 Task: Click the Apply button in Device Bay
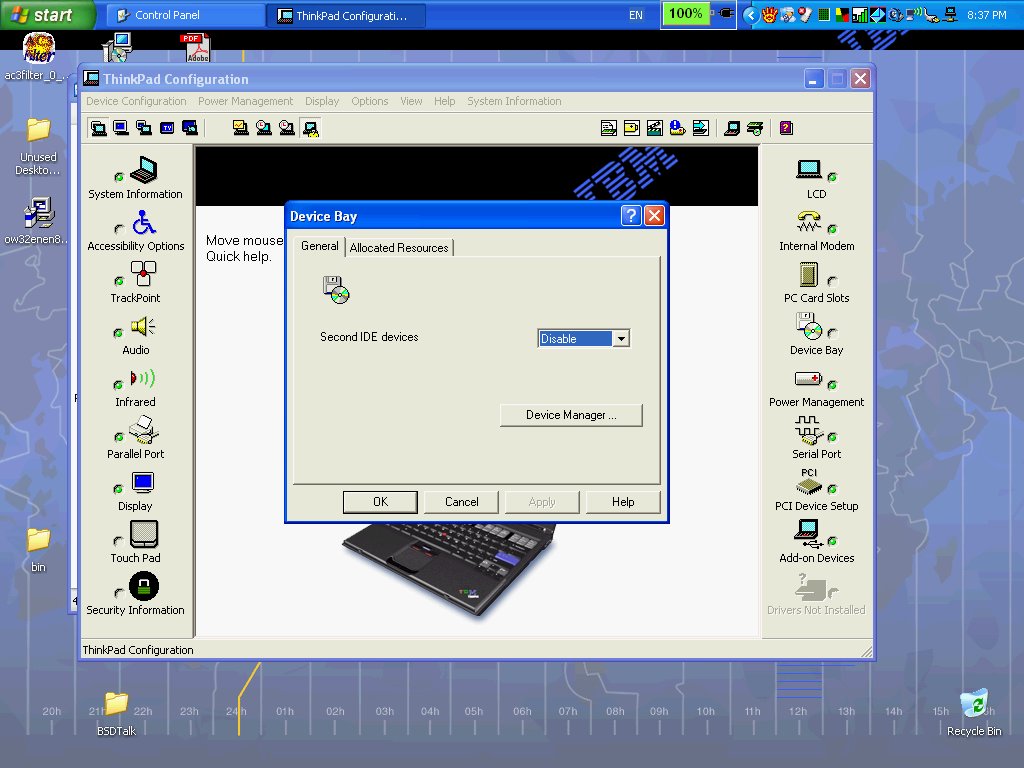click(x=542, y=502)
